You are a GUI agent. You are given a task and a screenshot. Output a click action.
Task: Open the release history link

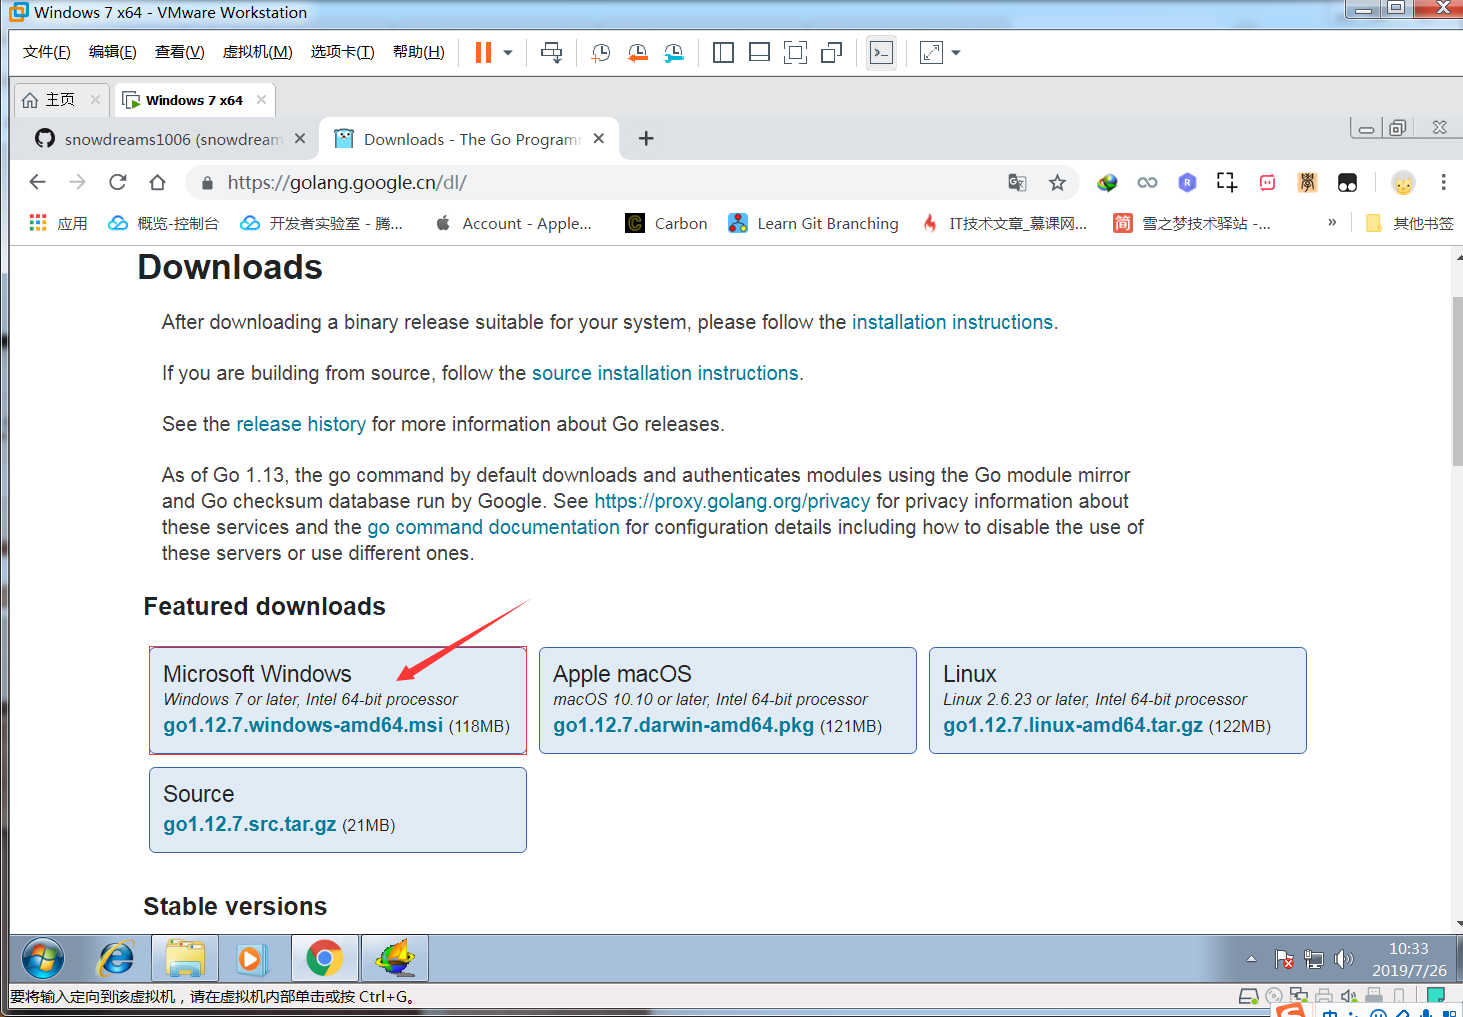[x=300, y=423]
